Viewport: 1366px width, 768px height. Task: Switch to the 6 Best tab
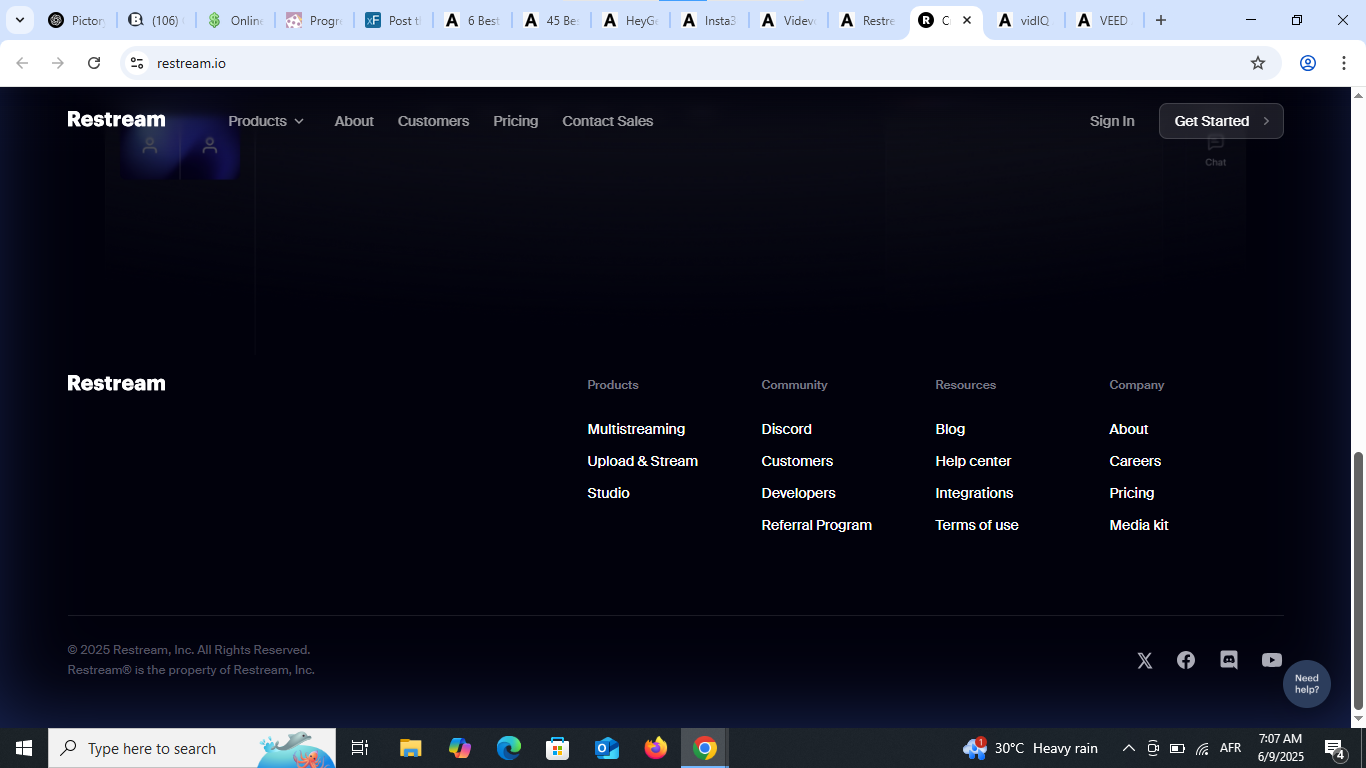471,20
